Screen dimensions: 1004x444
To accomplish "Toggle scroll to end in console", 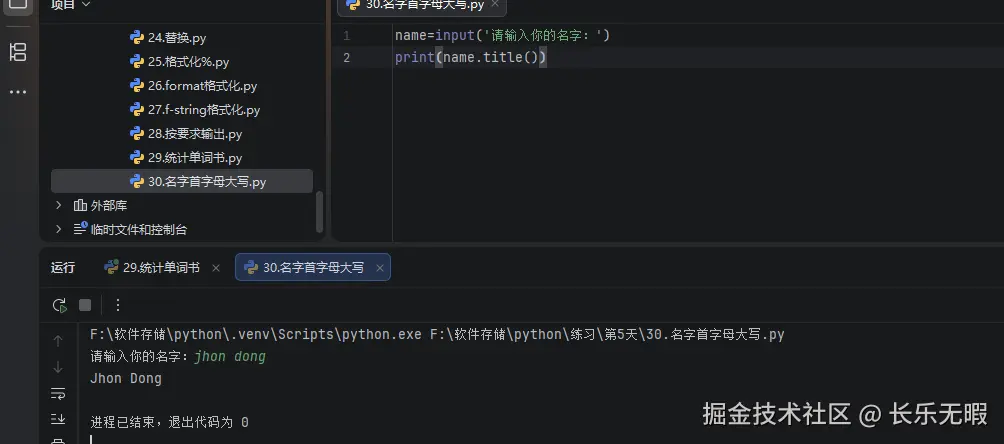I will pos(58,418).
